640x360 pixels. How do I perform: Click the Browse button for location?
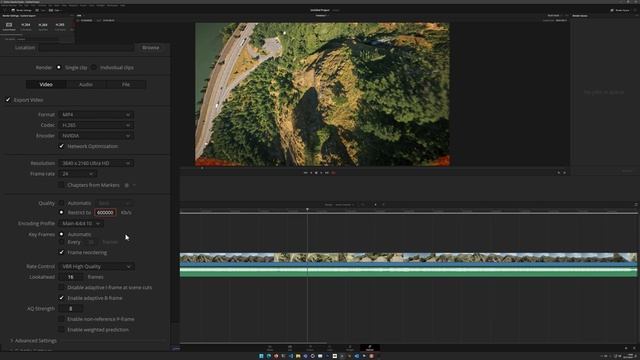pos(151,48)
